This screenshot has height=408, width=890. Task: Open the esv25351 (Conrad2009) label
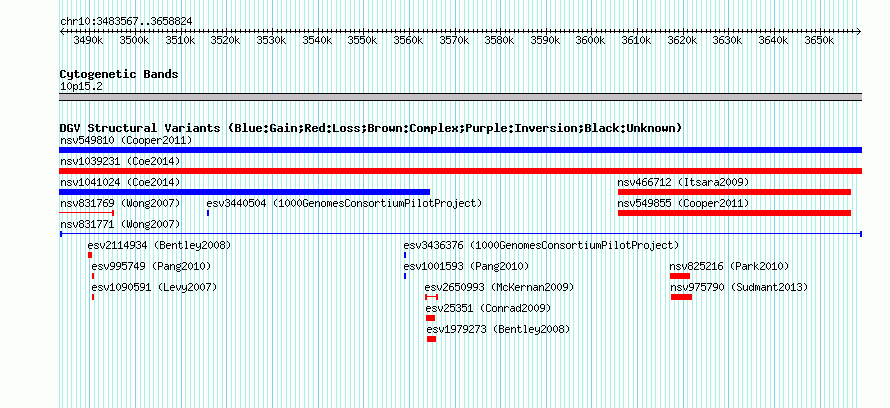point(489,308)
